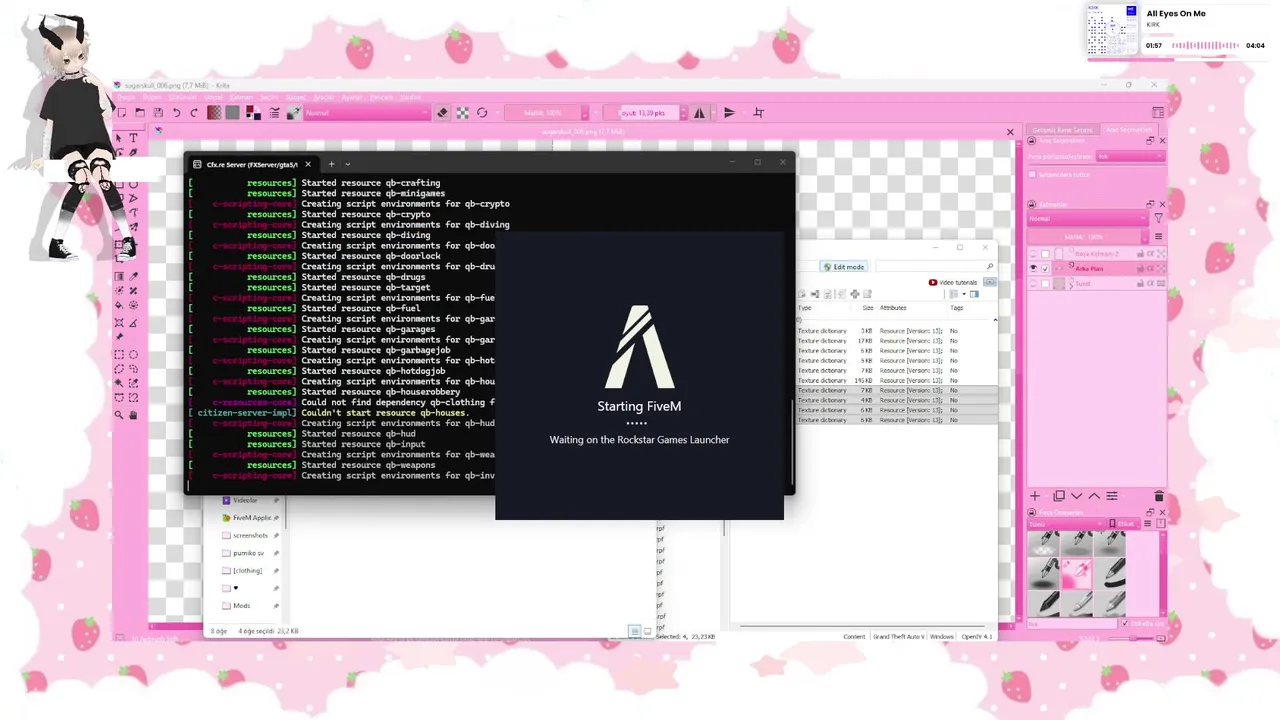This screenshot has width=1280, height=720.
Task: Select 145 KB Texture dictionary row
Action: point(895,381)
